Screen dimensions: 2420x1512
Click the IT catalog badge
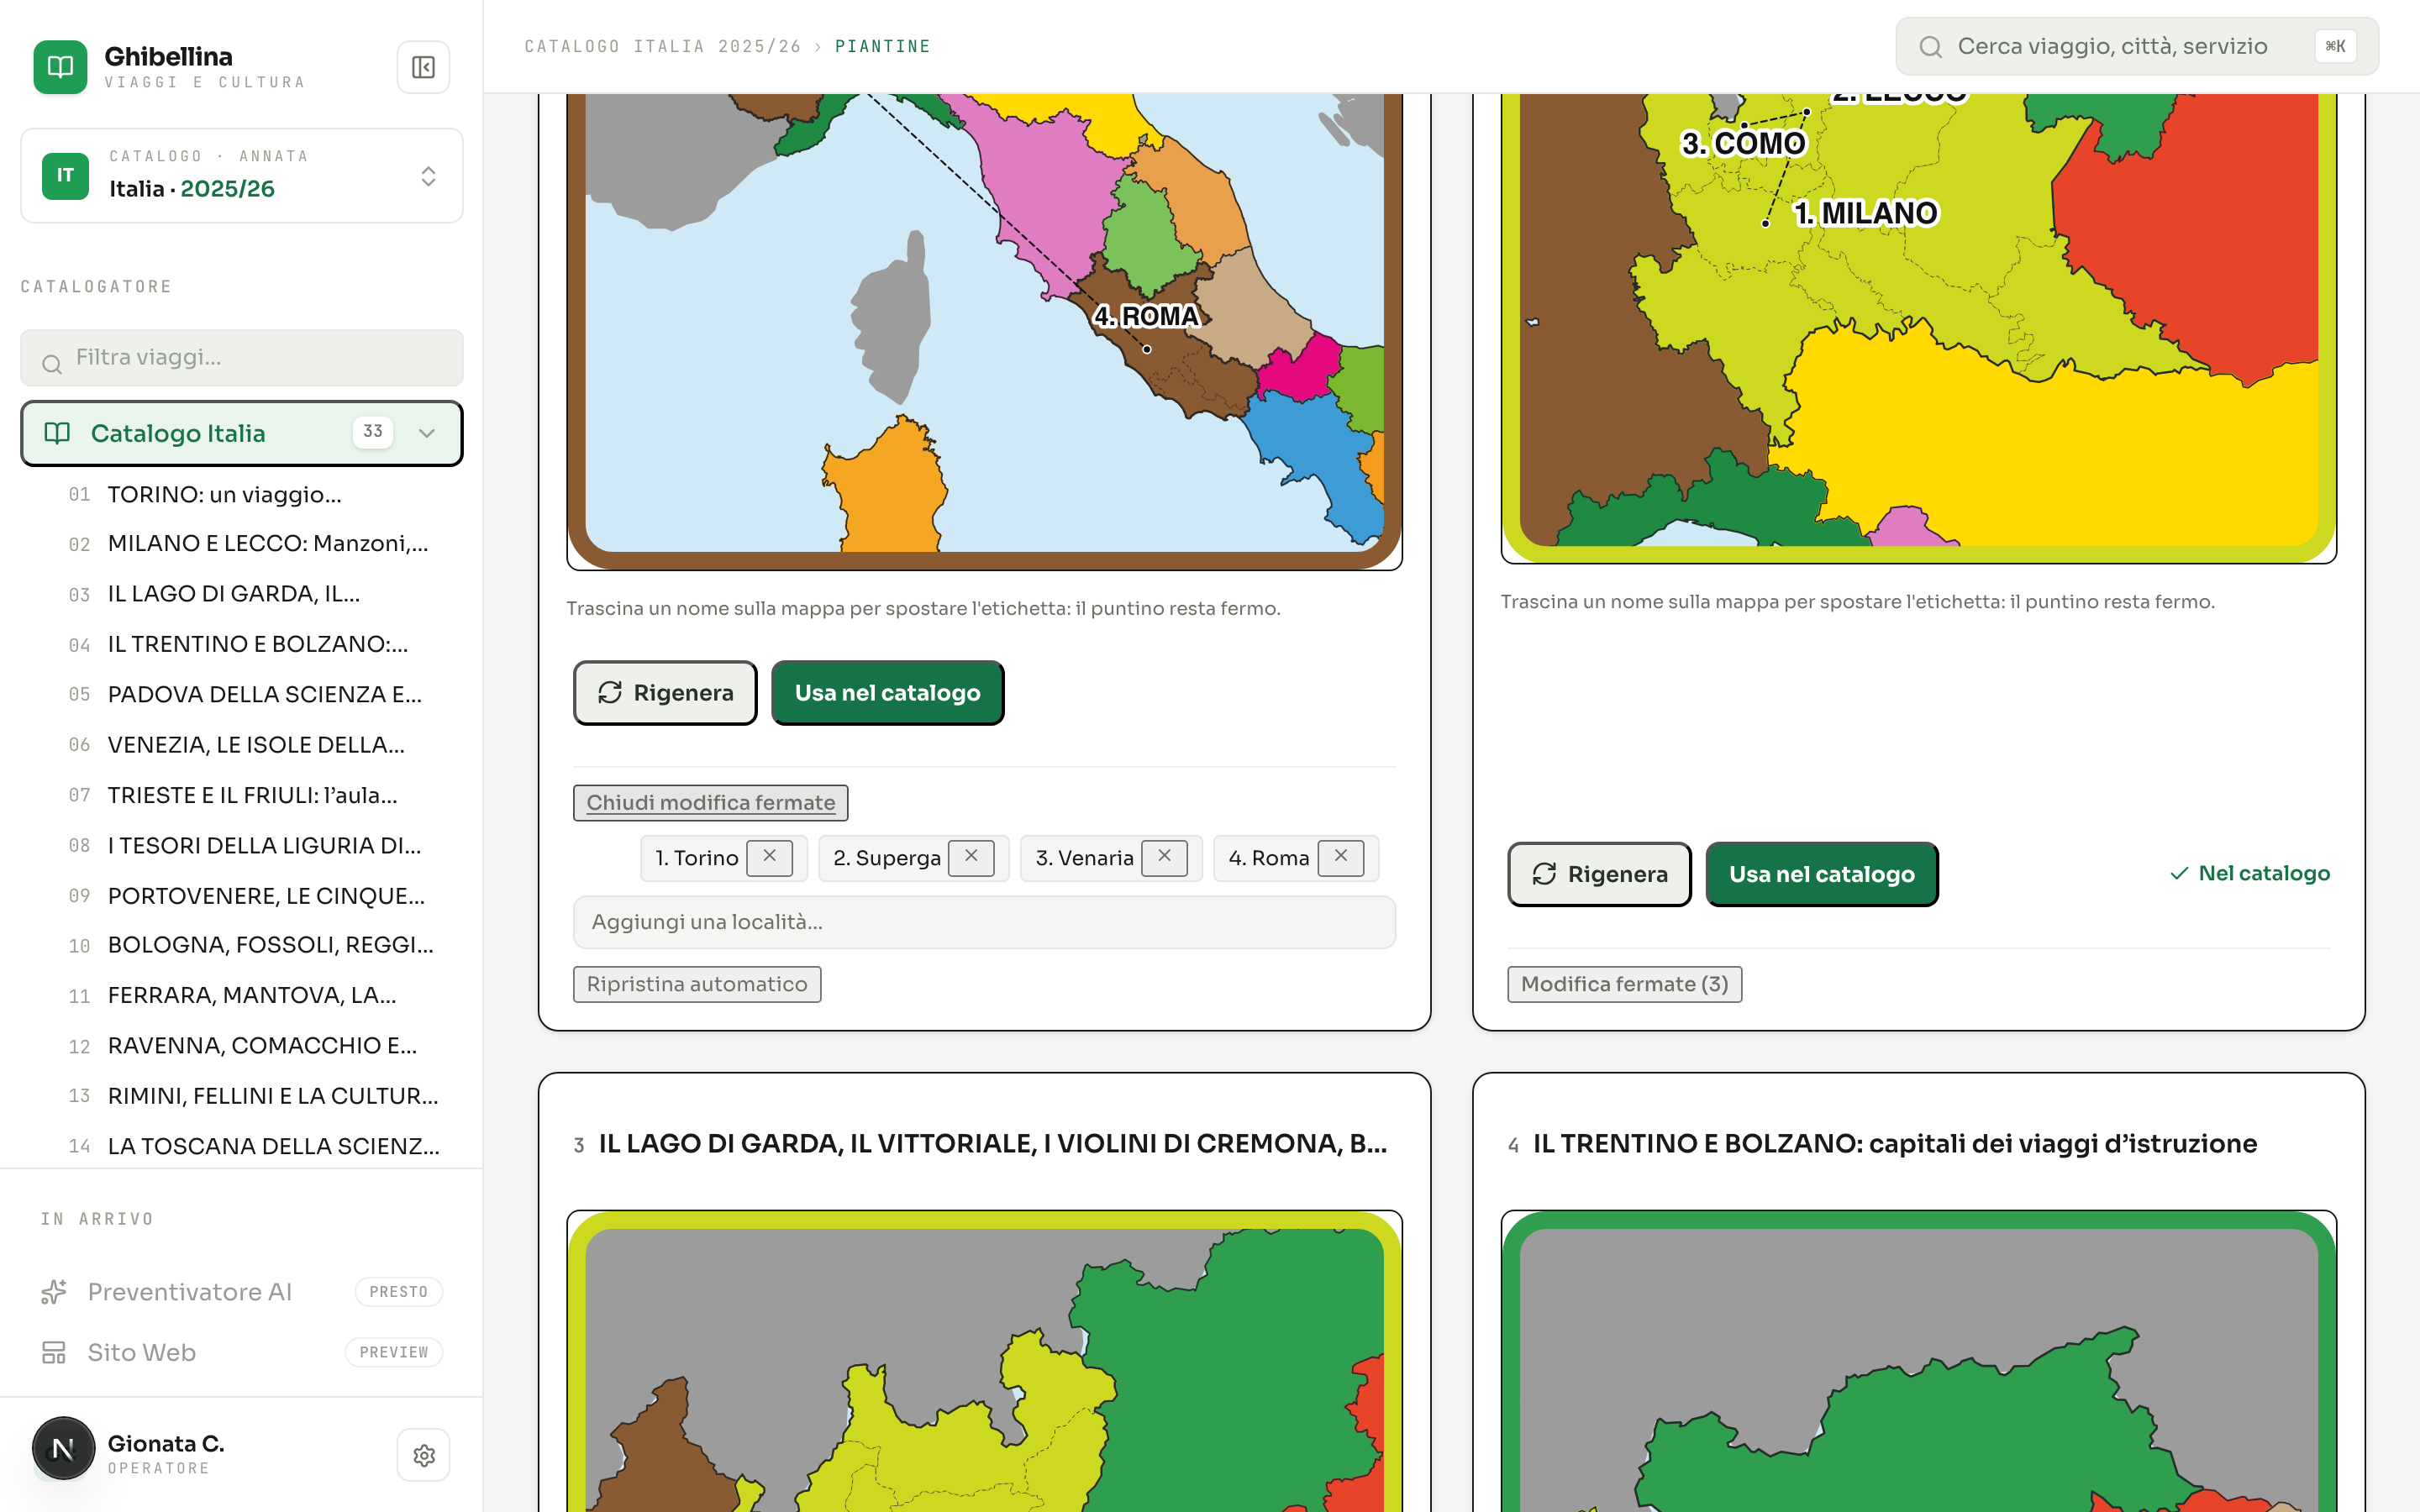pyautogui.click(x=65, y=175)
